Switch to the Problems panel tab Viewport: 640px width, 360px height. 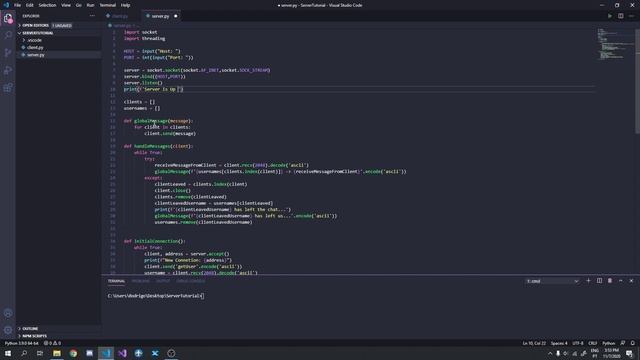coord(141,281)
